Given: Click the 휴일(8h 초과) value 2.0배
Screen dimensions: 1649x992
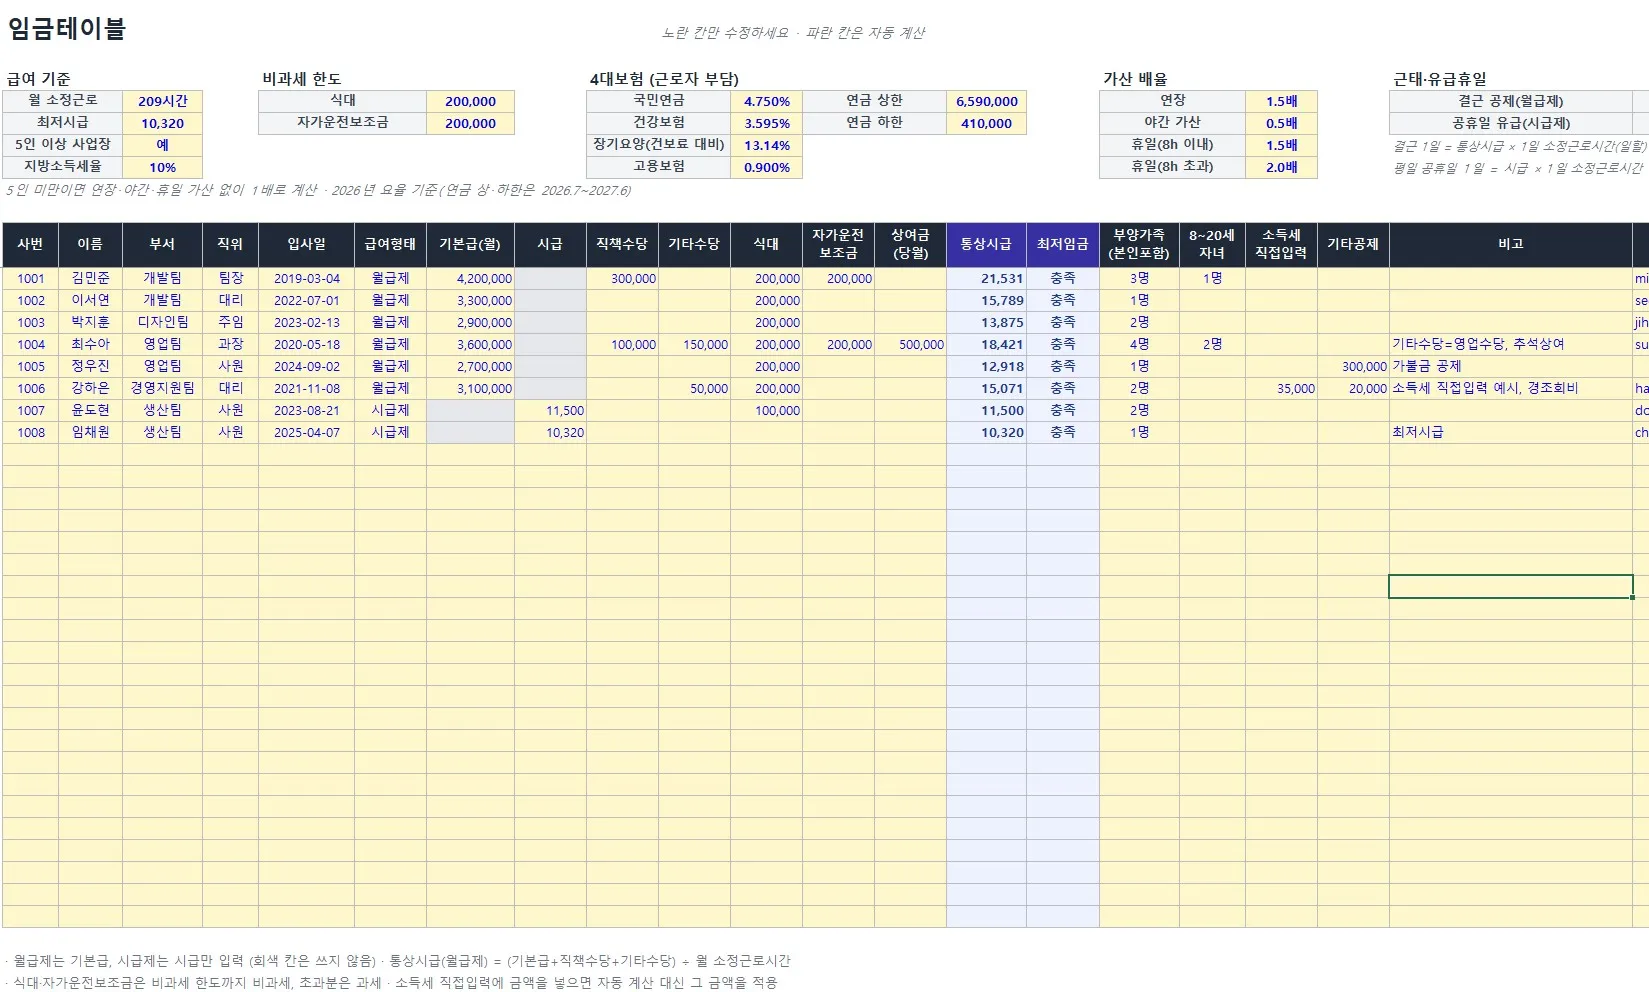Looking at the screenshot, I should (x=1281, y=167).
